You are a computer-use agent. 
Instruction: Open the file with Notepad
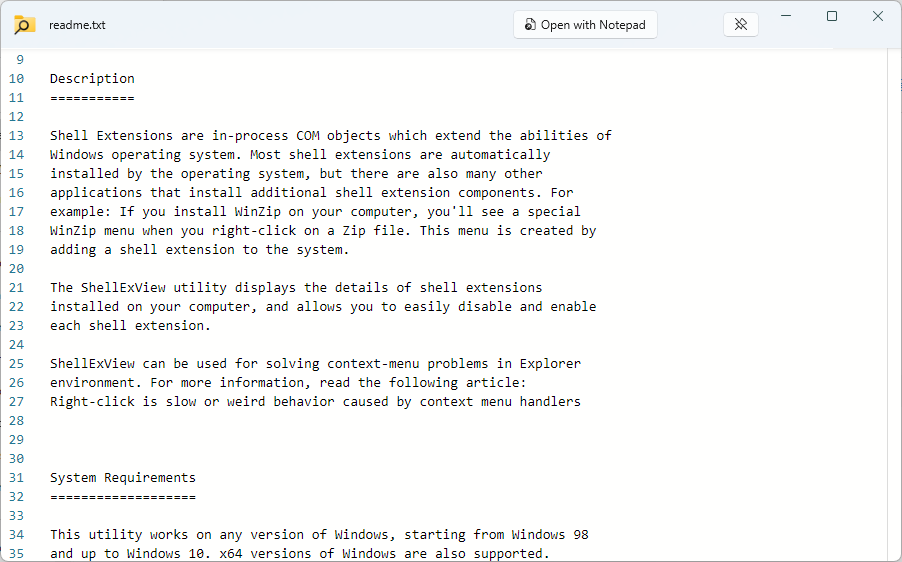tap(585, 25)
